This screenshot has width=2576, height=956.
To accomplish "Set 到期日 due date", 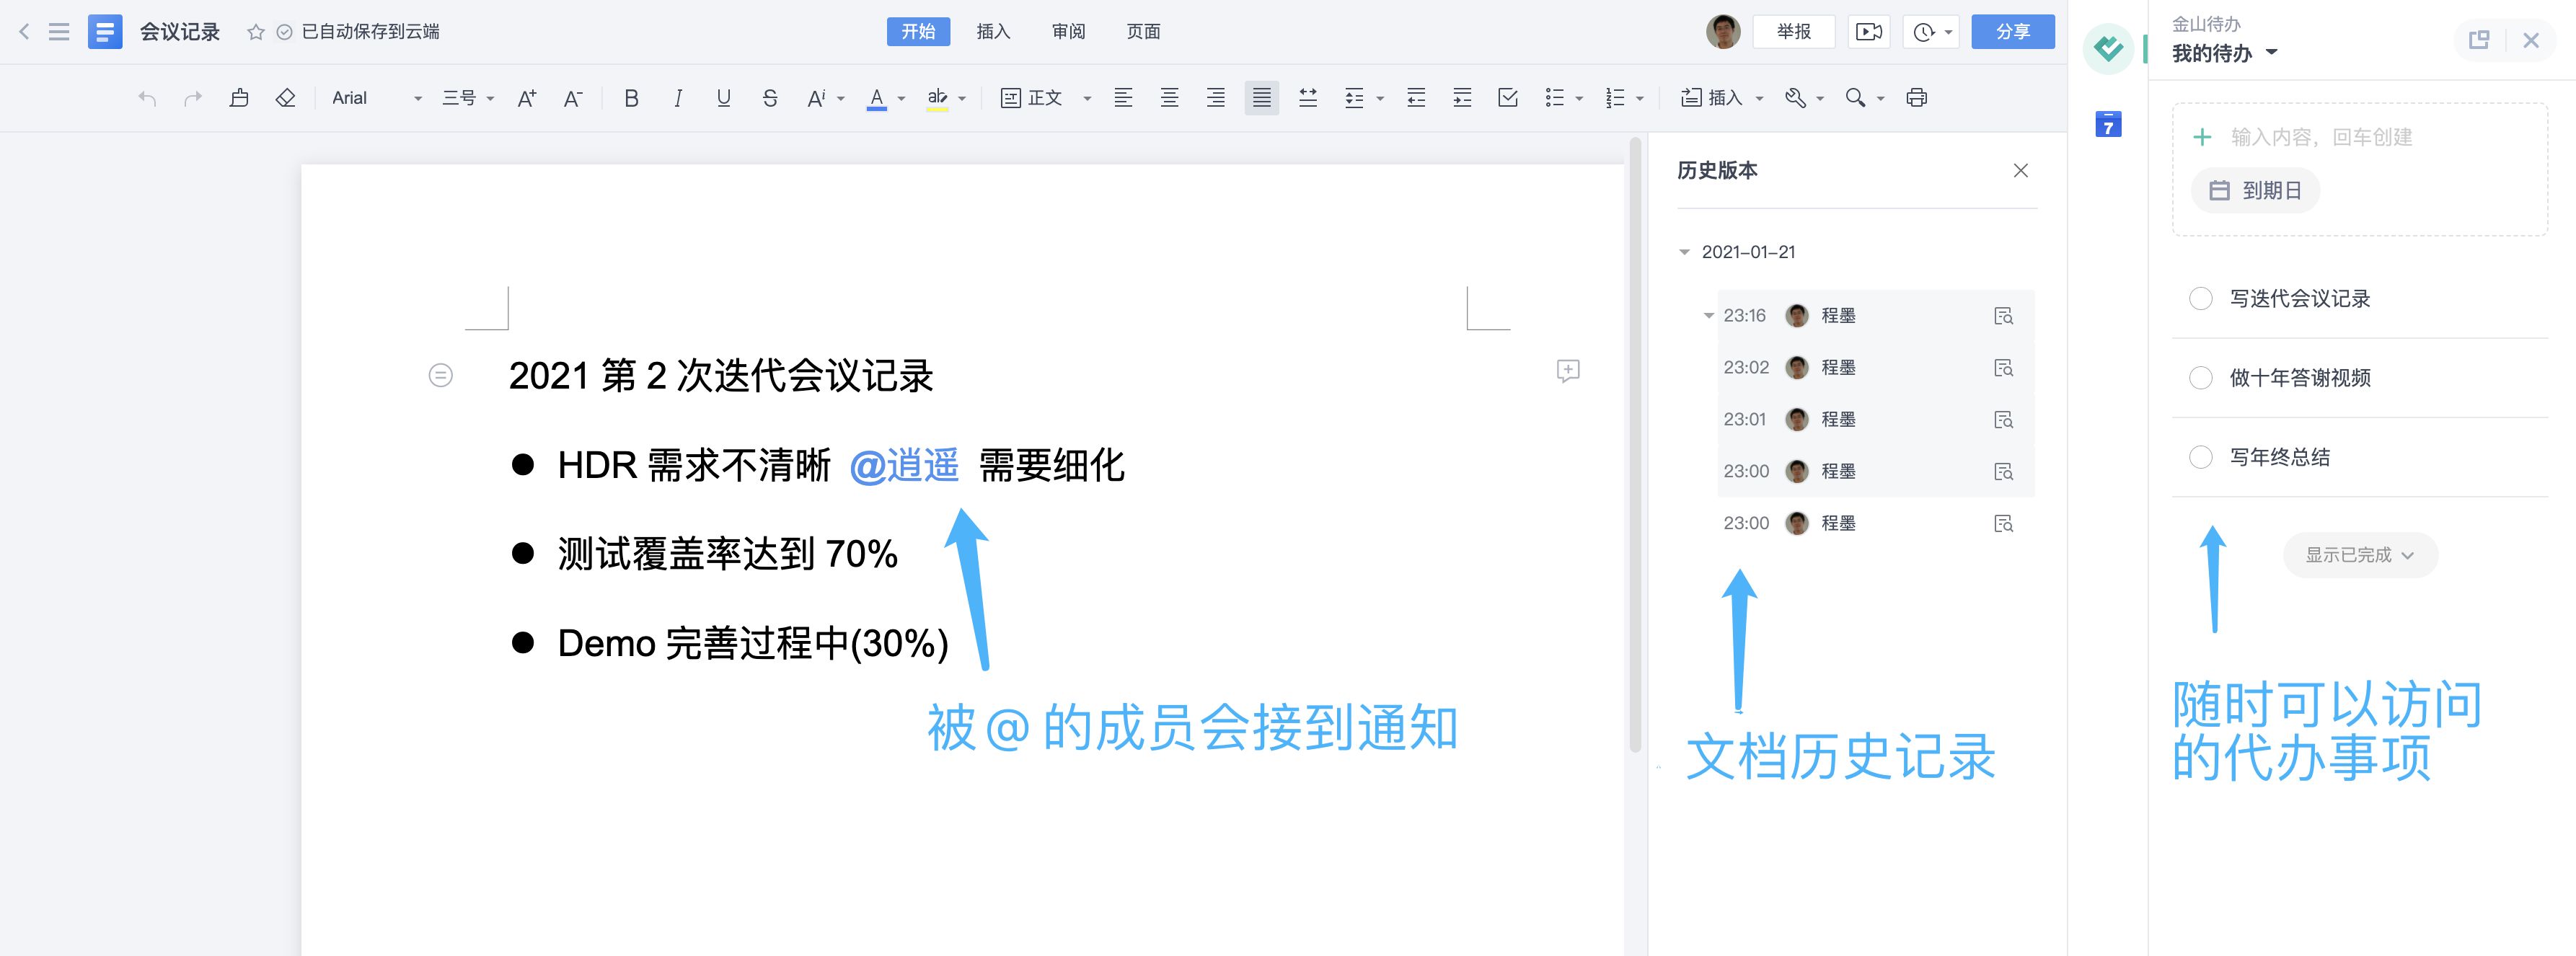I will (x=2255, y=191).
